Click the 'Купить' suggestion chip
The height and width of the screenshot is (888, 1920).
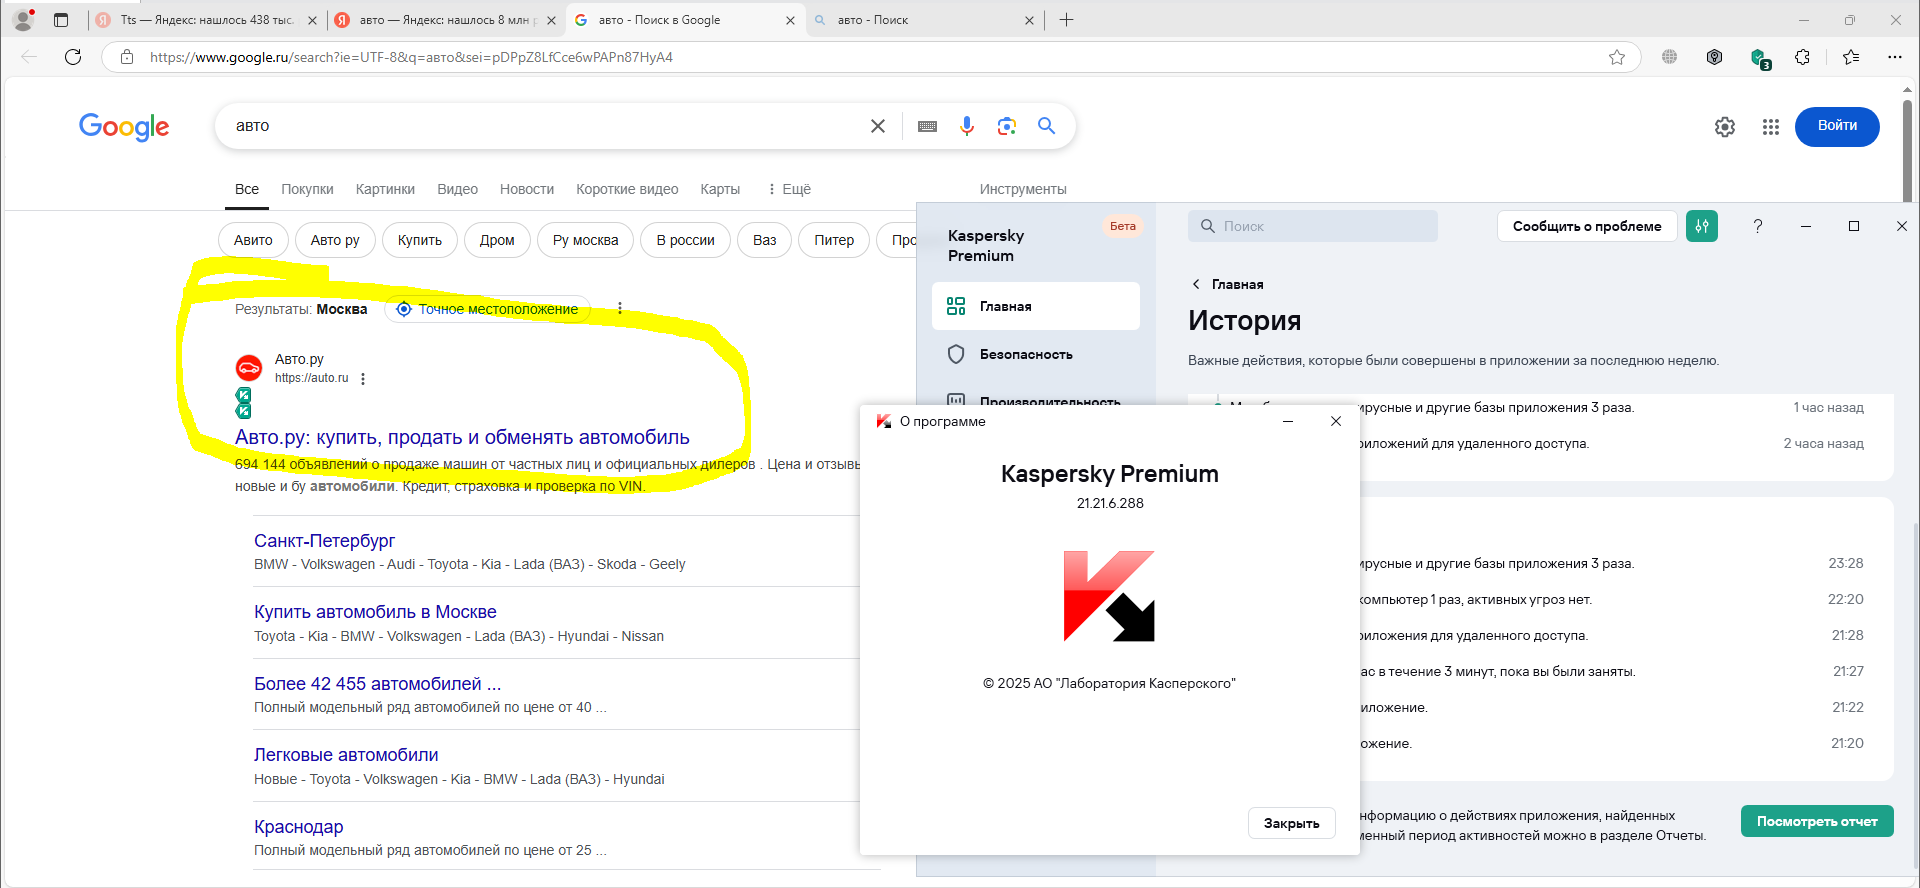pos(420,240)
